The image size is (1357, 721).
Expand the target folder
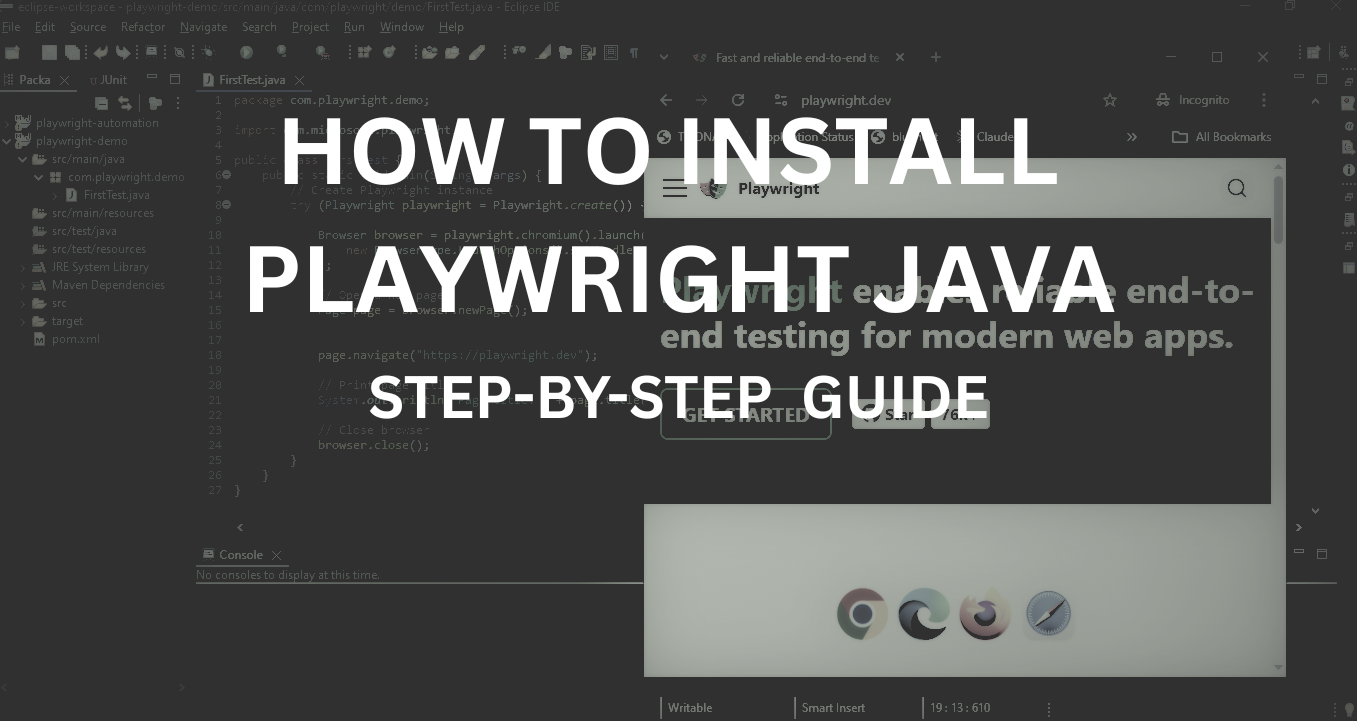click(x=22, y=321)
